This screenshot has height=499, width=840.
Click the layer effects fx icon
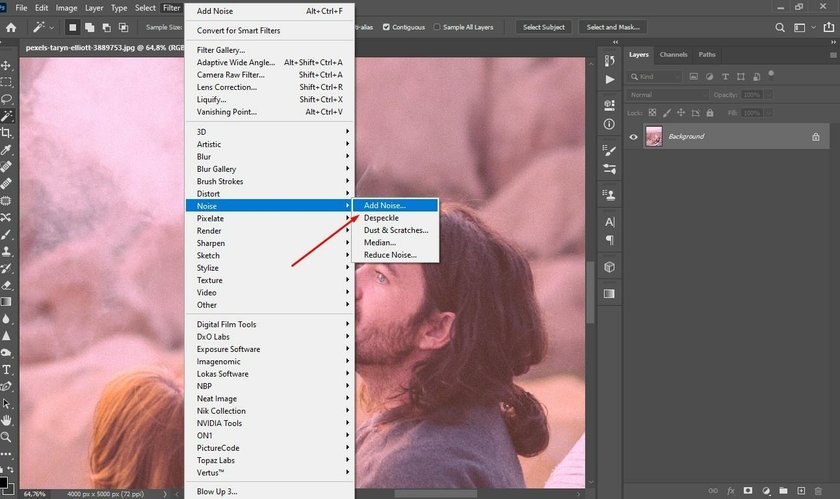pyautogui.click(x=731, y=490)
